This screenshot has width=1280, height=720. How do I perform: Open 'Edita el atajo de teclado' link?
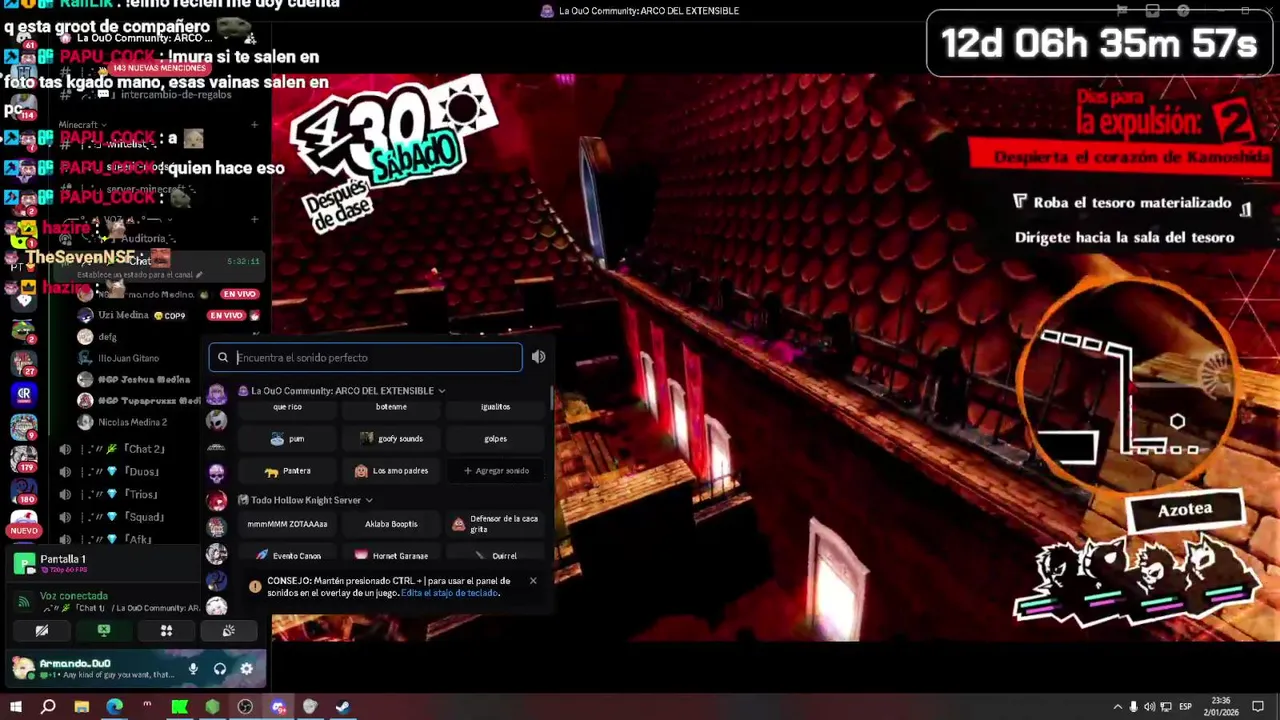pos(449,593)
